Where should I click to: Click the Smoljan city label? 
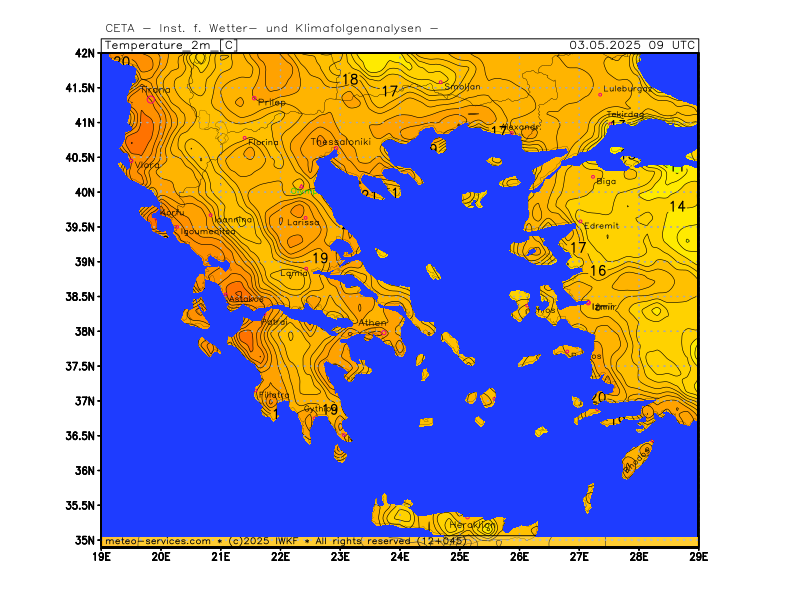463,87
